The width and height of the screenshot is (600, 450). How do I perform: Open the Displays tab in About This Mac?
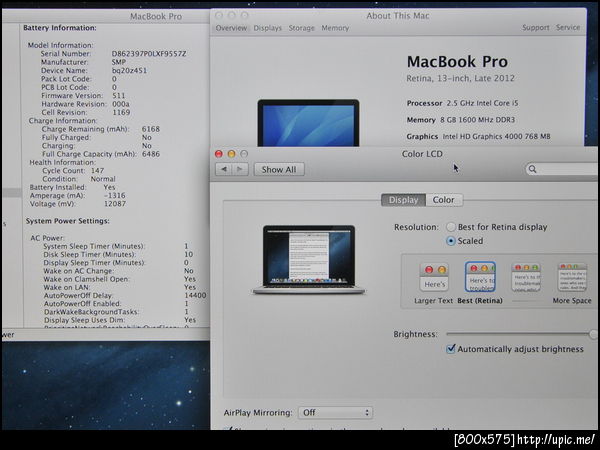pyautogui.click(x=267, y=28)
